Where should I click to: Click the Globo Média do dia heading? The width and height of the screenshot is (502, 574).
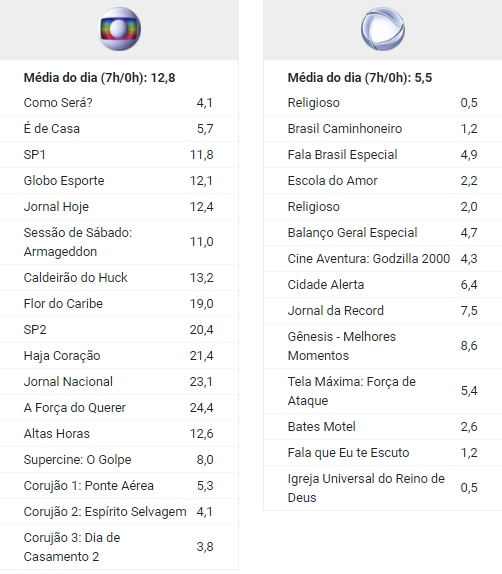(x=99, y=78)
